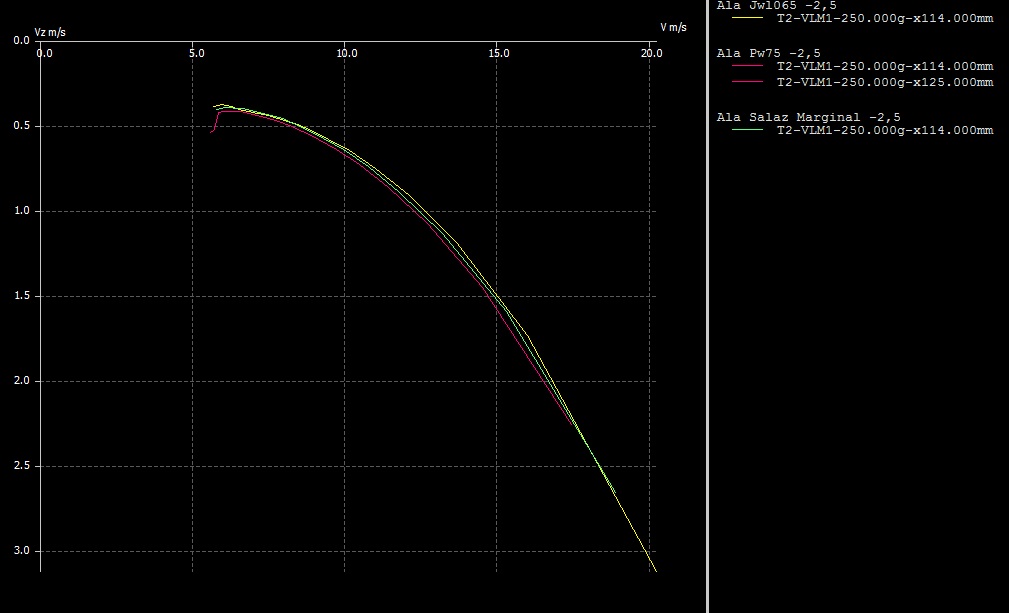
Task: Click the 10.0 tick label on the speed axis
Action: pos(346,52)
